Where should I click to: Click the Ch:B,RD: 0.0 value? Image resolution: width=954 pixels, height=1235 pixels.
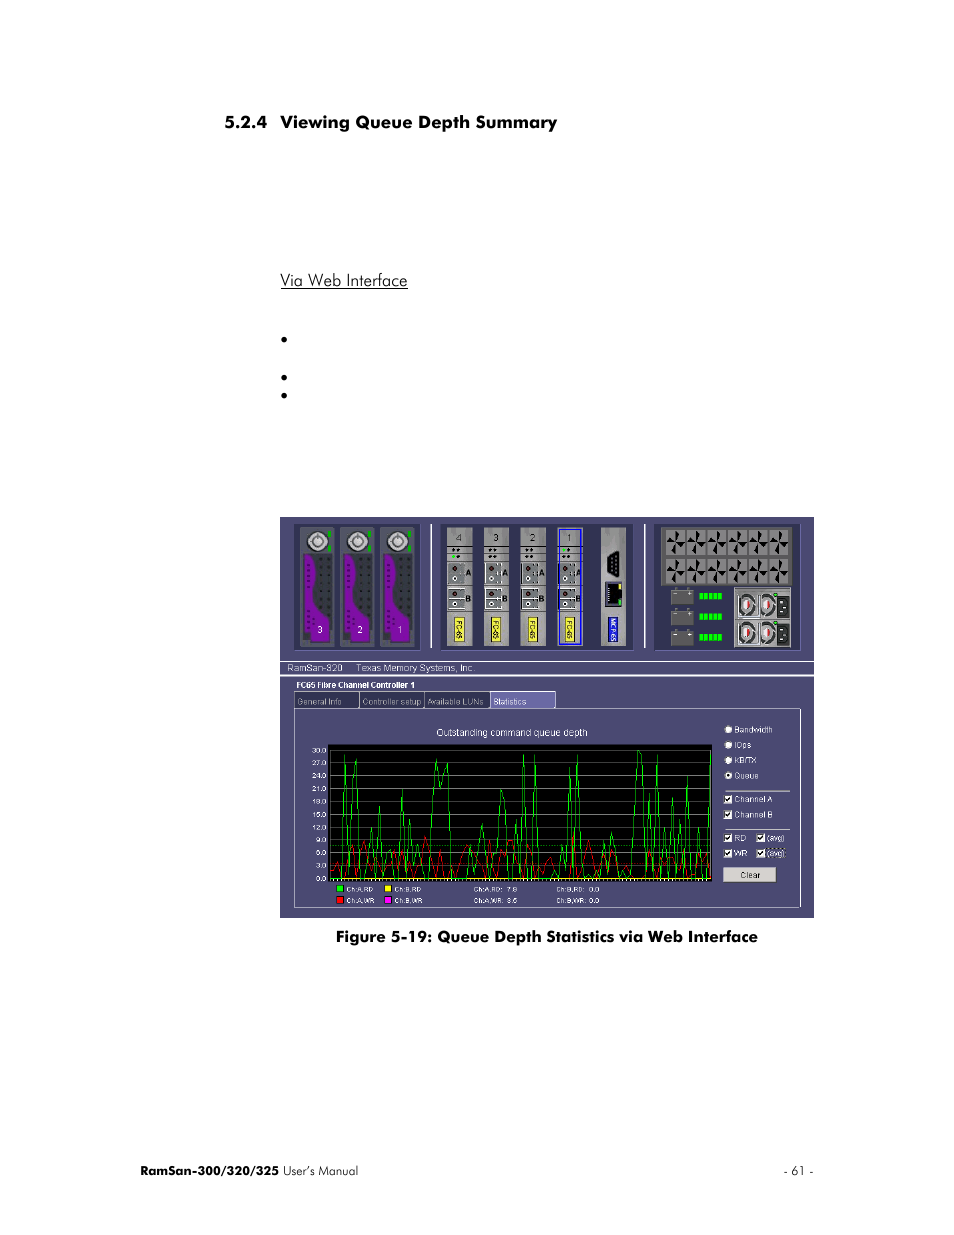578,889
